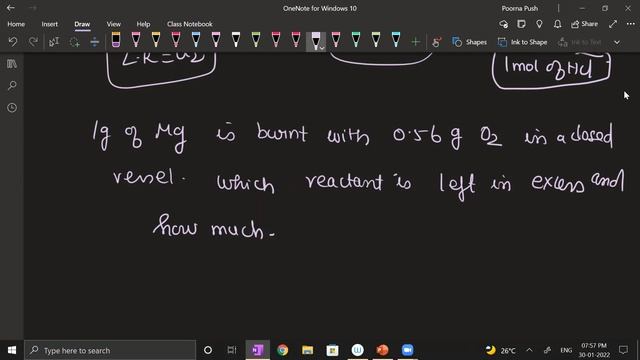Enter full screen mode
The image size is (640, 360).
point(613,24)
